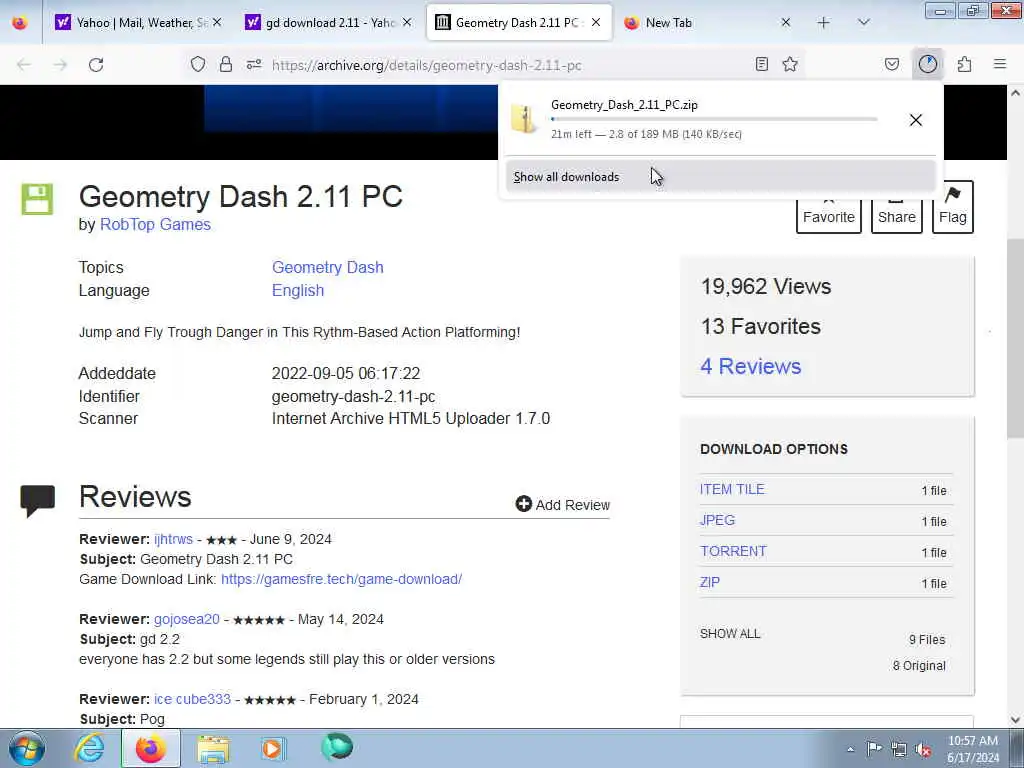
Task: Click the green floppy disk software icon
Action: [37, 199]
